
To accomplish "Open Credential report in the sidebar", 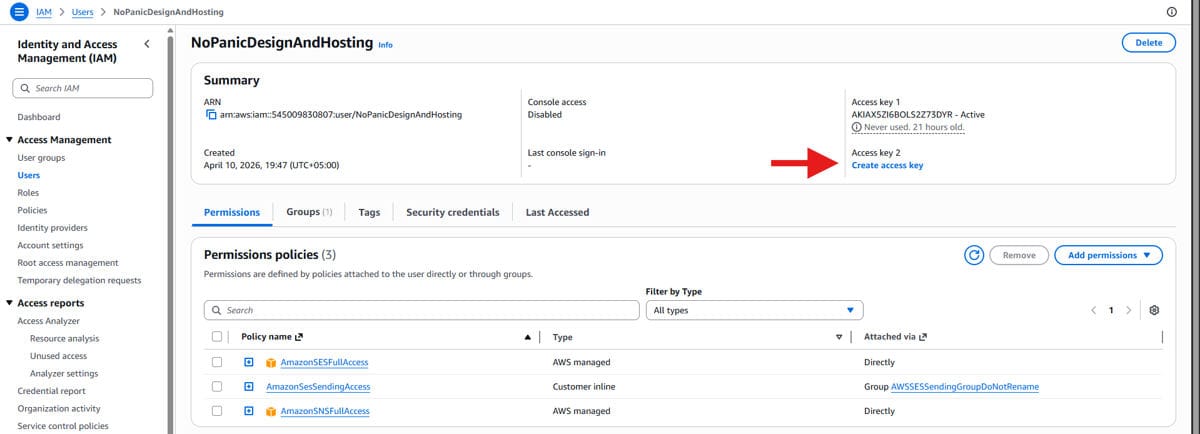I will (51, 391).
